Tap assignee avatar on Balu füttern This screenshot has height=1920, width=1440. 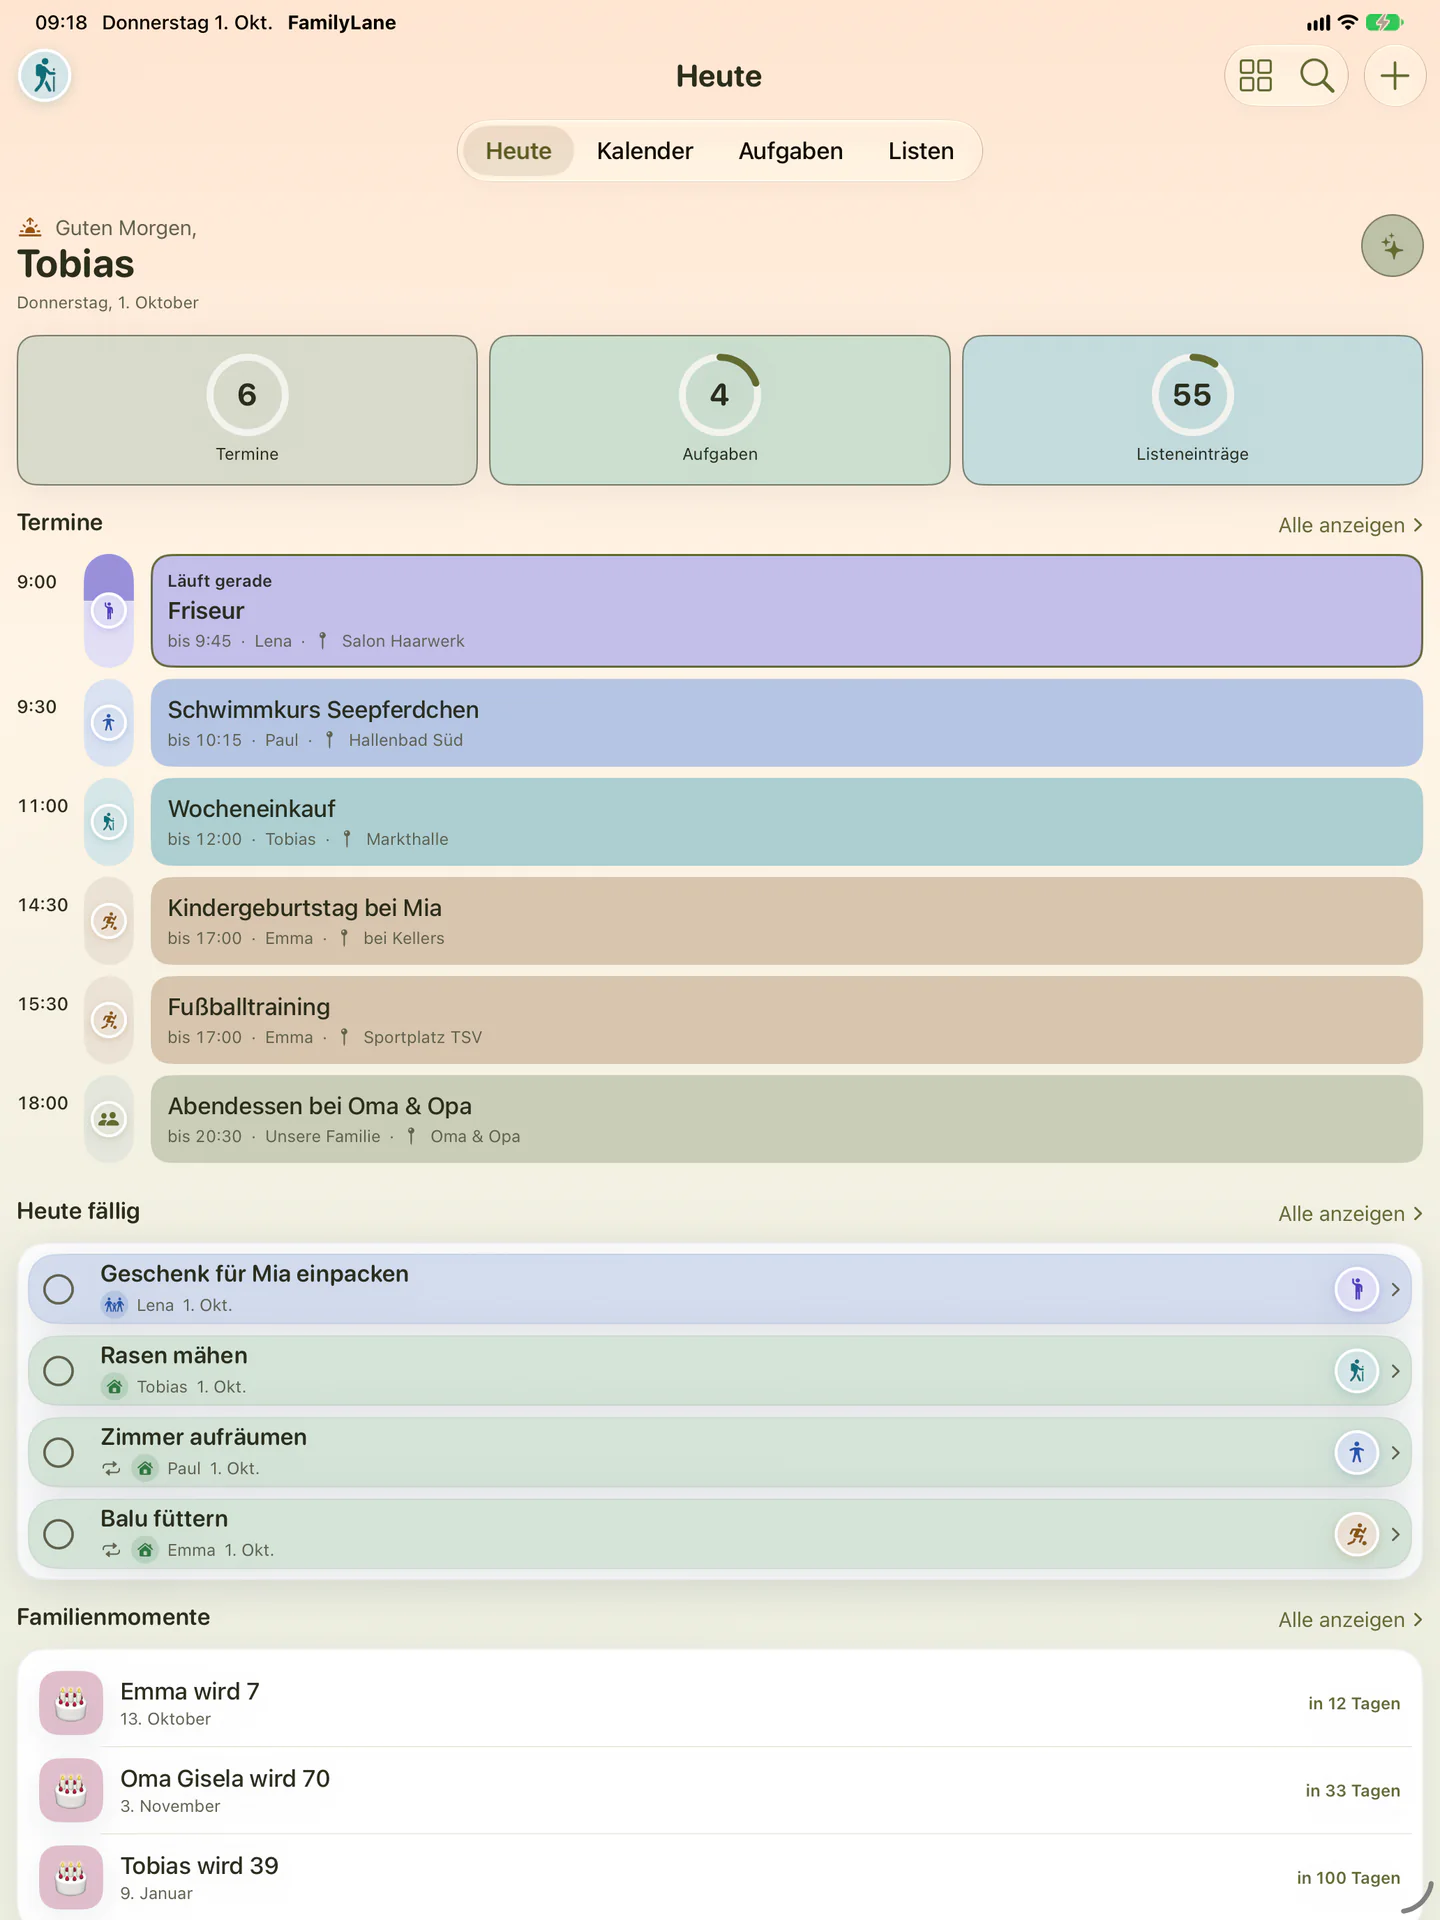pyautogui.click(x=1357, y=1534)
